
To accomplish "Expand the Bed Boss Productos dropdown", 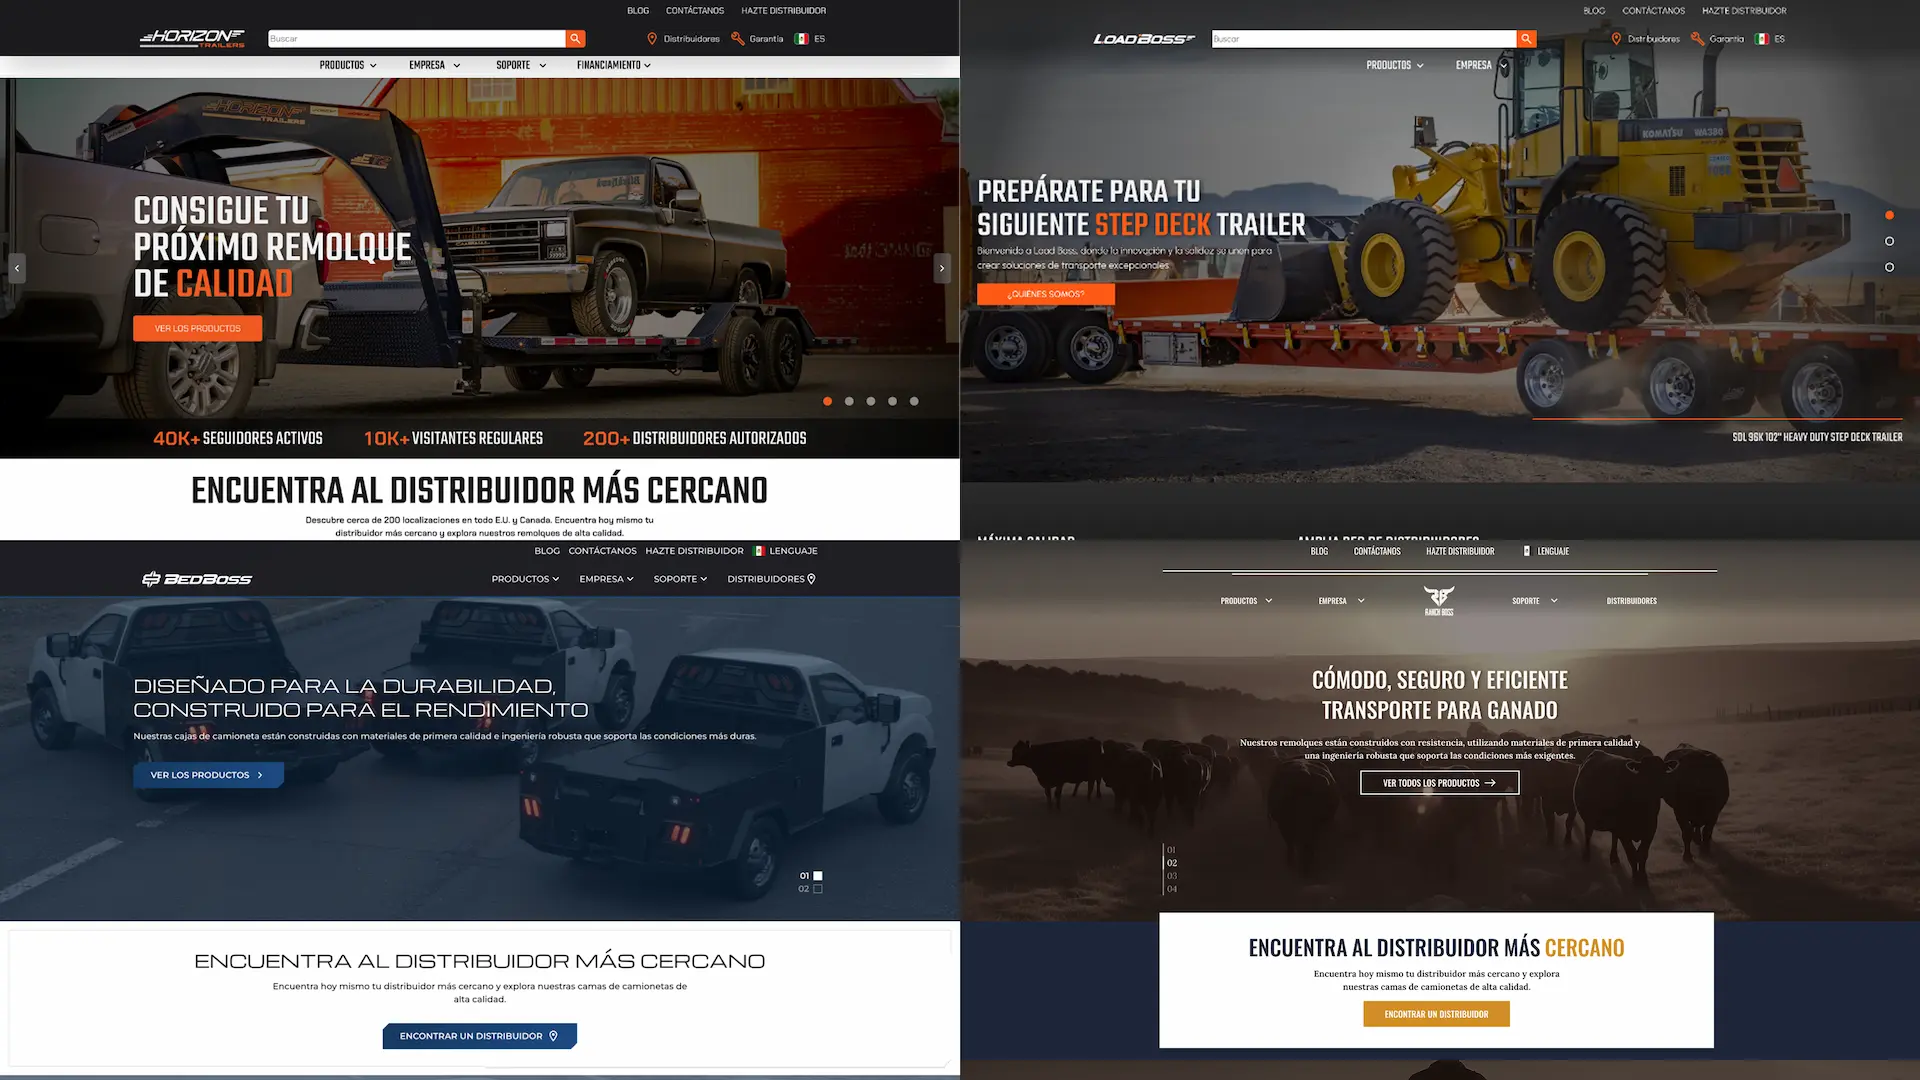I will click(525, 579).
